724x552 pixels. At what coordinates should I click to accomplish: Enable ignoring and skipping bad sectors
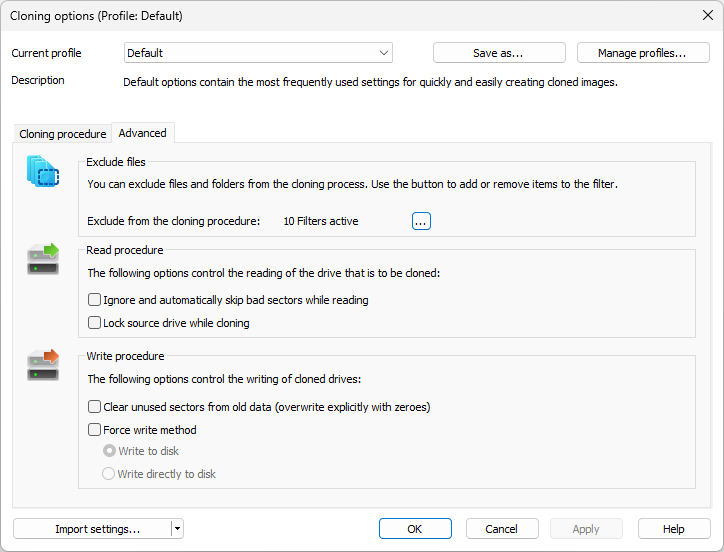click(95, 300)
